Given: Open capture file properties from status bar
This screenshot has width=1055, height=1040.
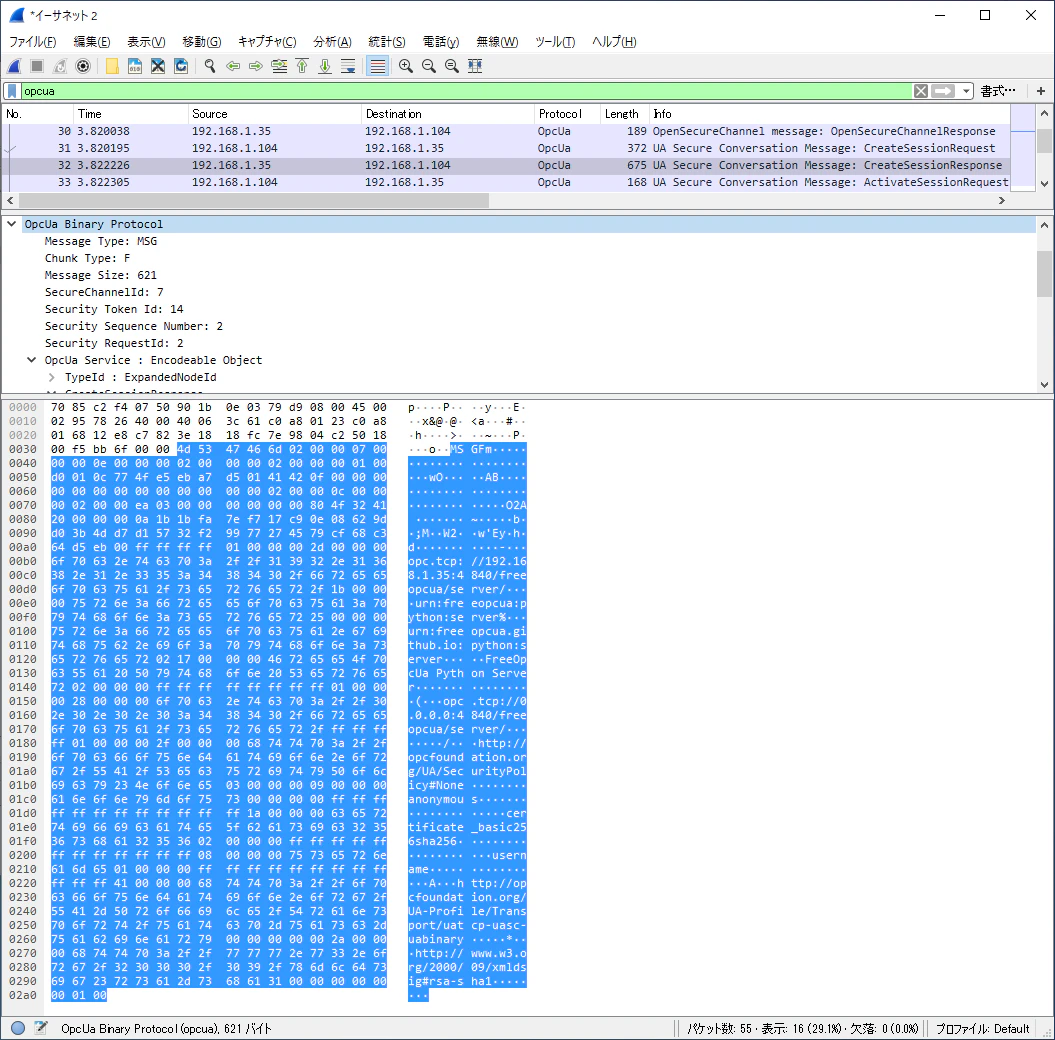Looking at the screenshot, I should pos(41,1028).
